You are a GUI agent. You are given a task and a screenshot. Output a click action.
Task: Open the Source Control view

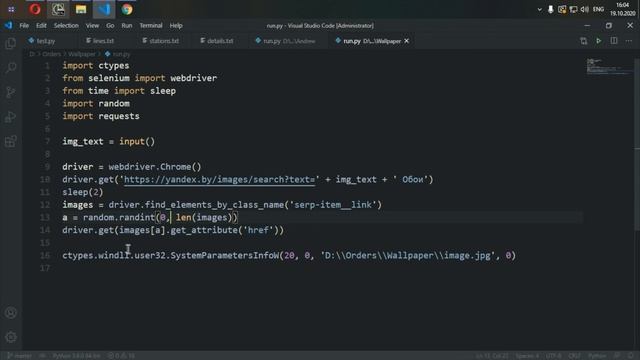(x=11, y=92)
